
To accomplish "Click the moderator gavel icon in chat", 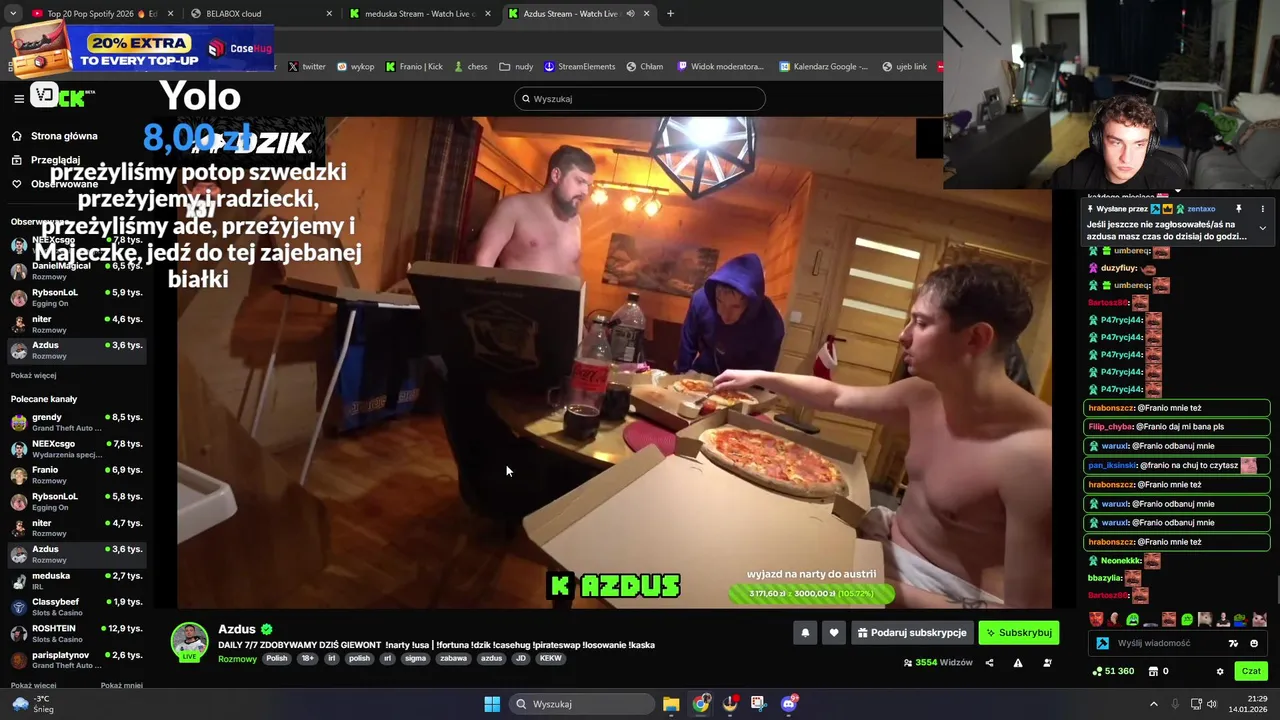I will pyautogui.click(x=1102, y=643).
